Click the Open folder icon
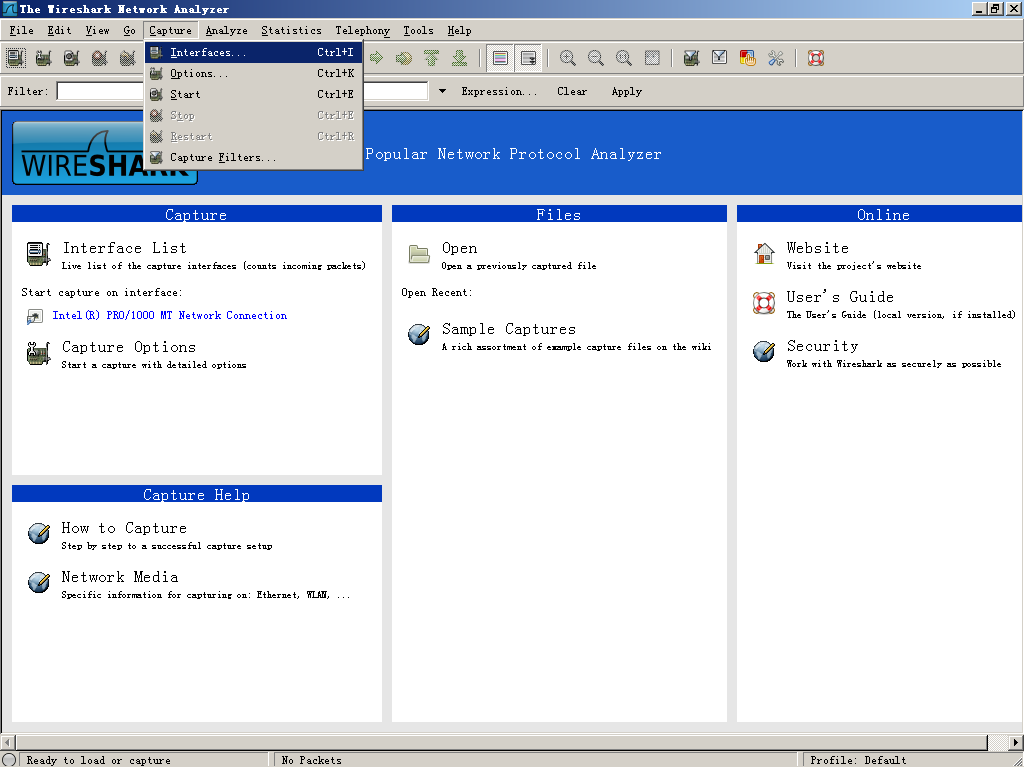The height and width of the screenshot is (768, 1024). (419, 254)
